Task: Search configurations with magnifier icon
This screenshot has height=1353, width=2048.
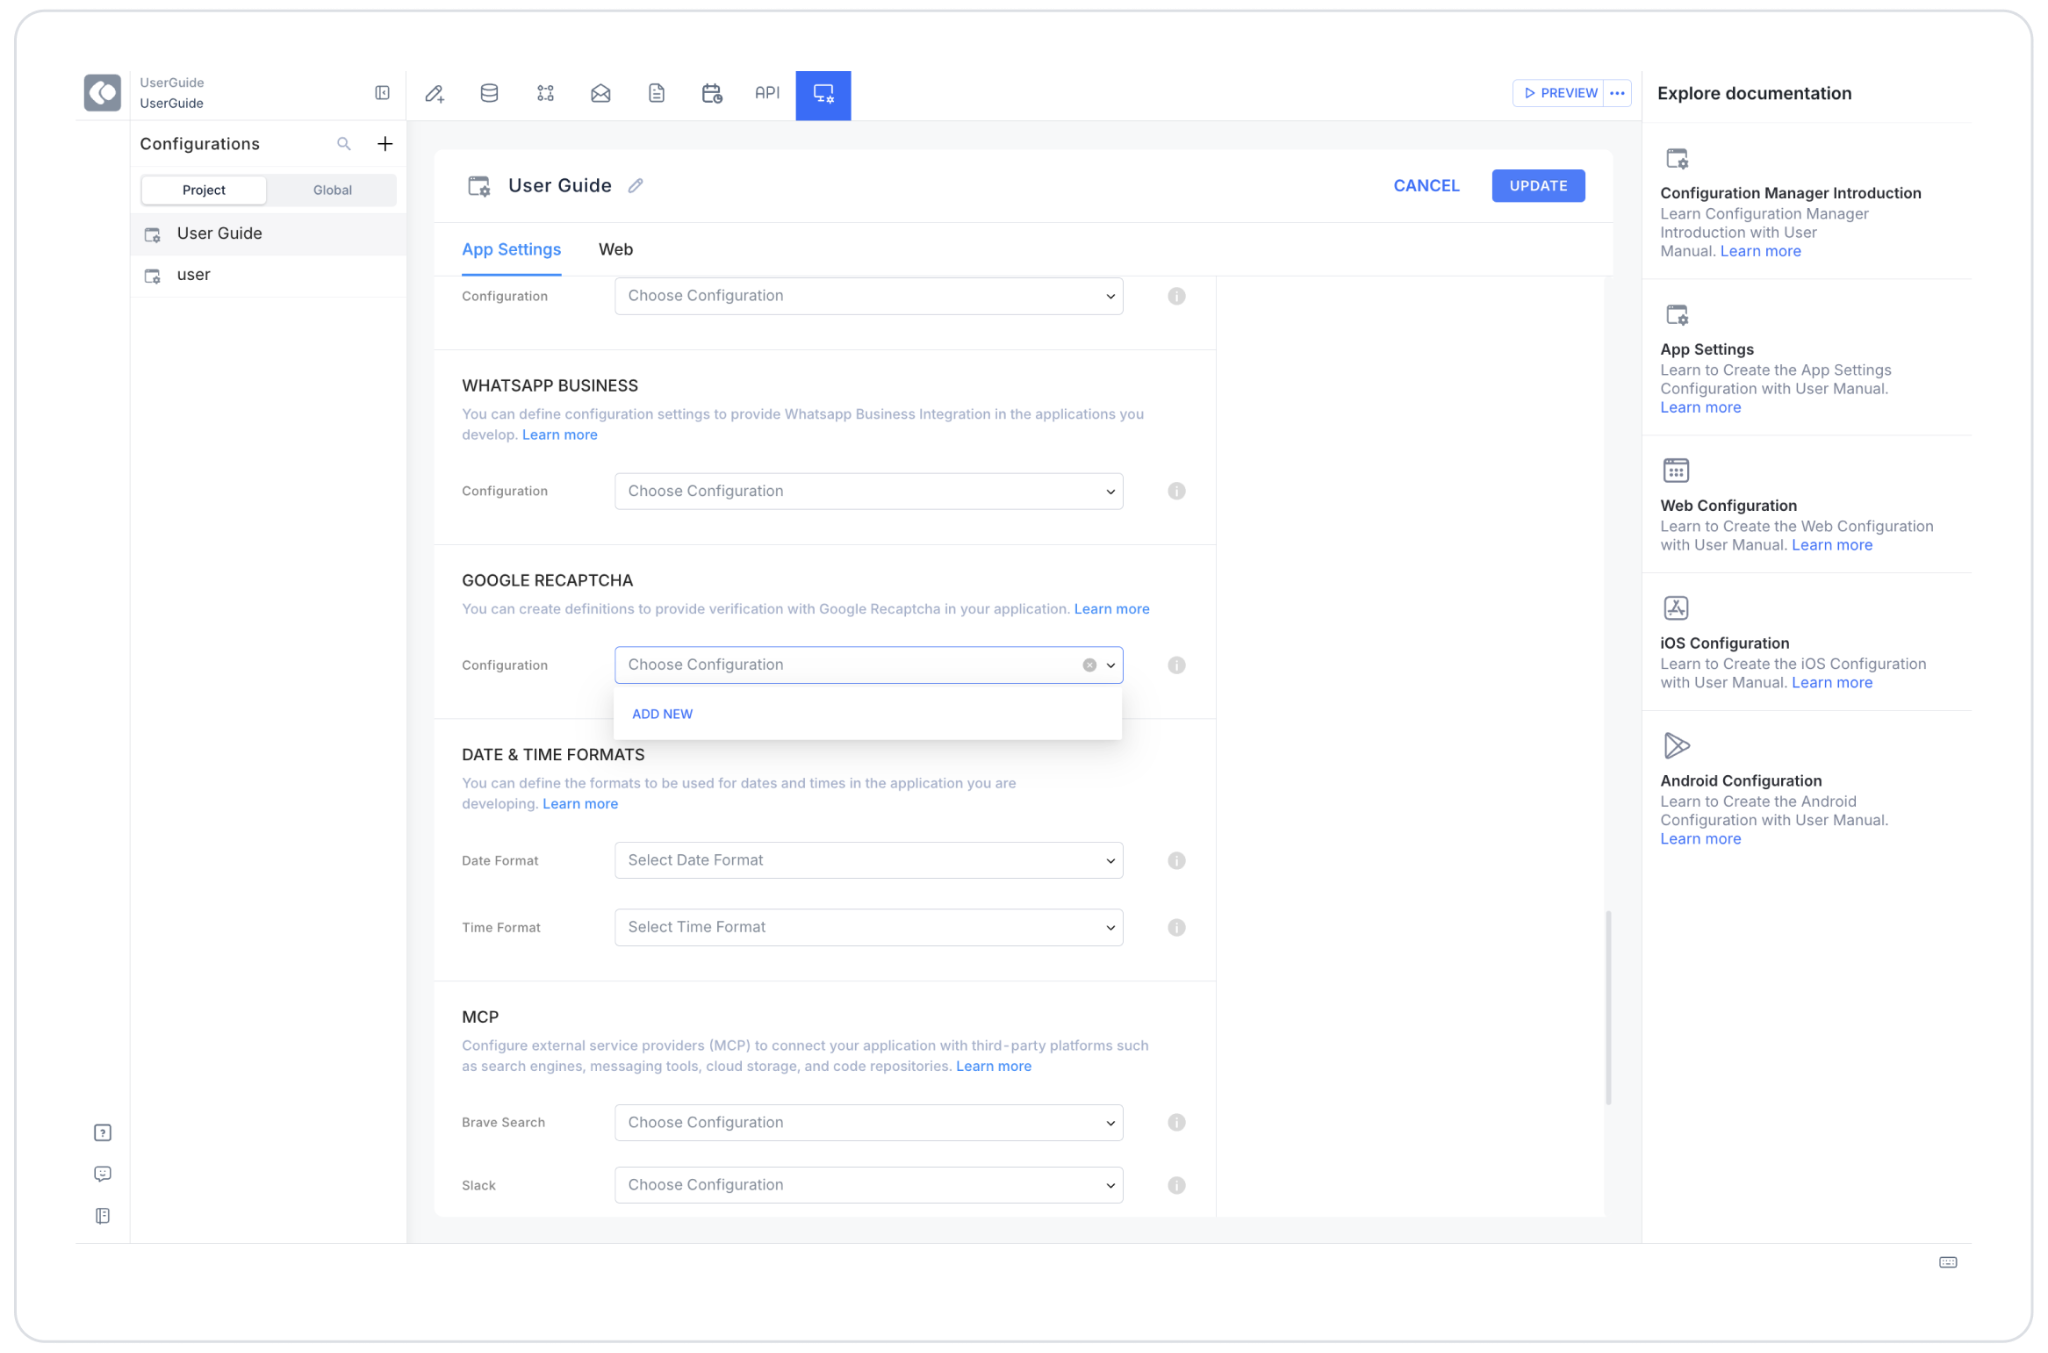Action: pos(344,144)
